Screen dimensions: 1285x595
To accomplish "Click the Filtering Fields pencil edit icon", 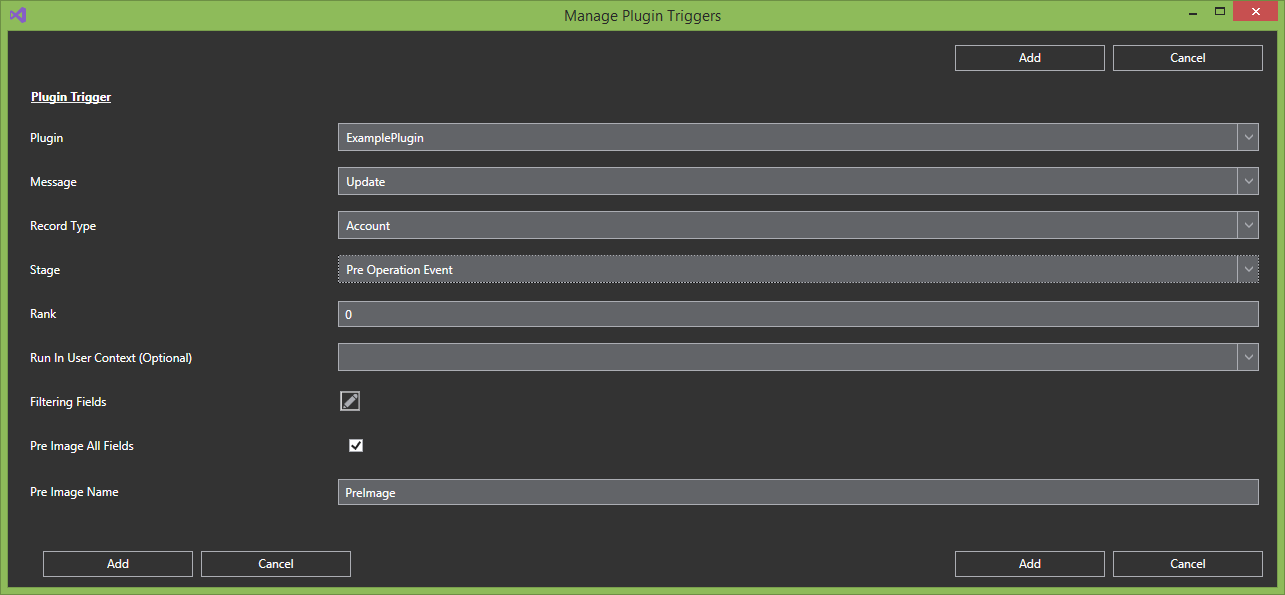I will (x=349, y=401).
